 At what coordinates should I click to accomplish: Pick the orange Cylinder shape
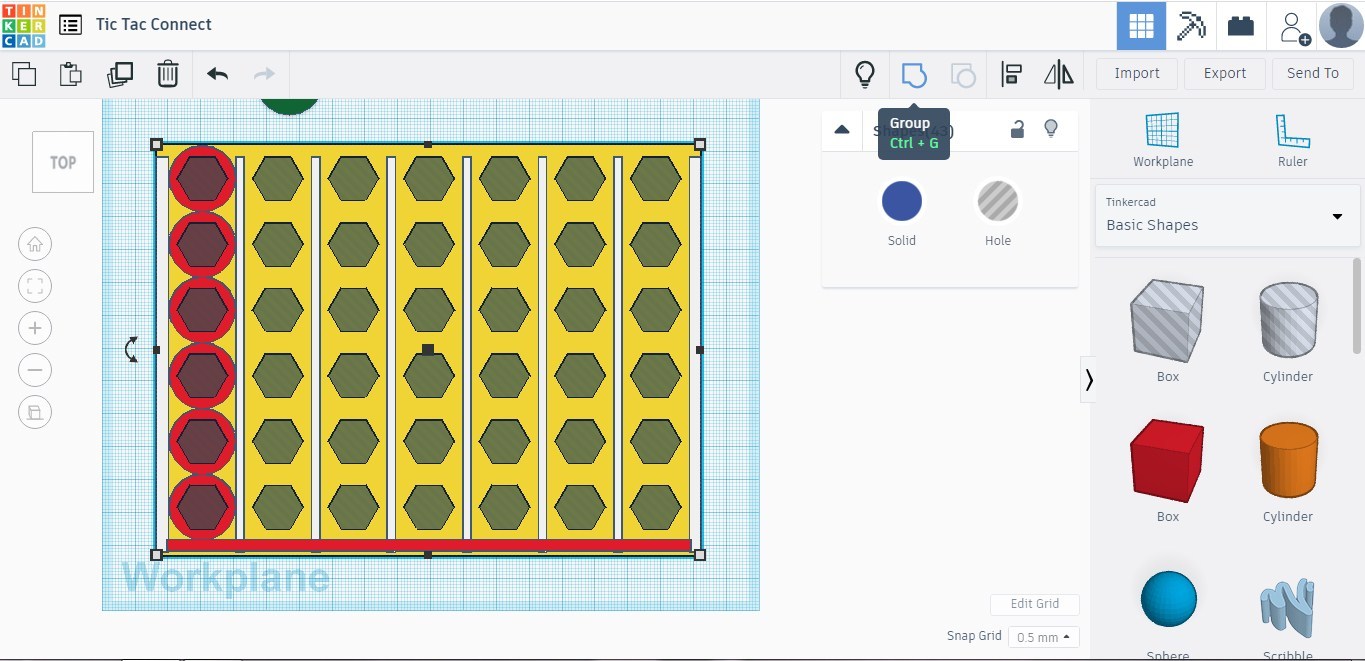1288,460
